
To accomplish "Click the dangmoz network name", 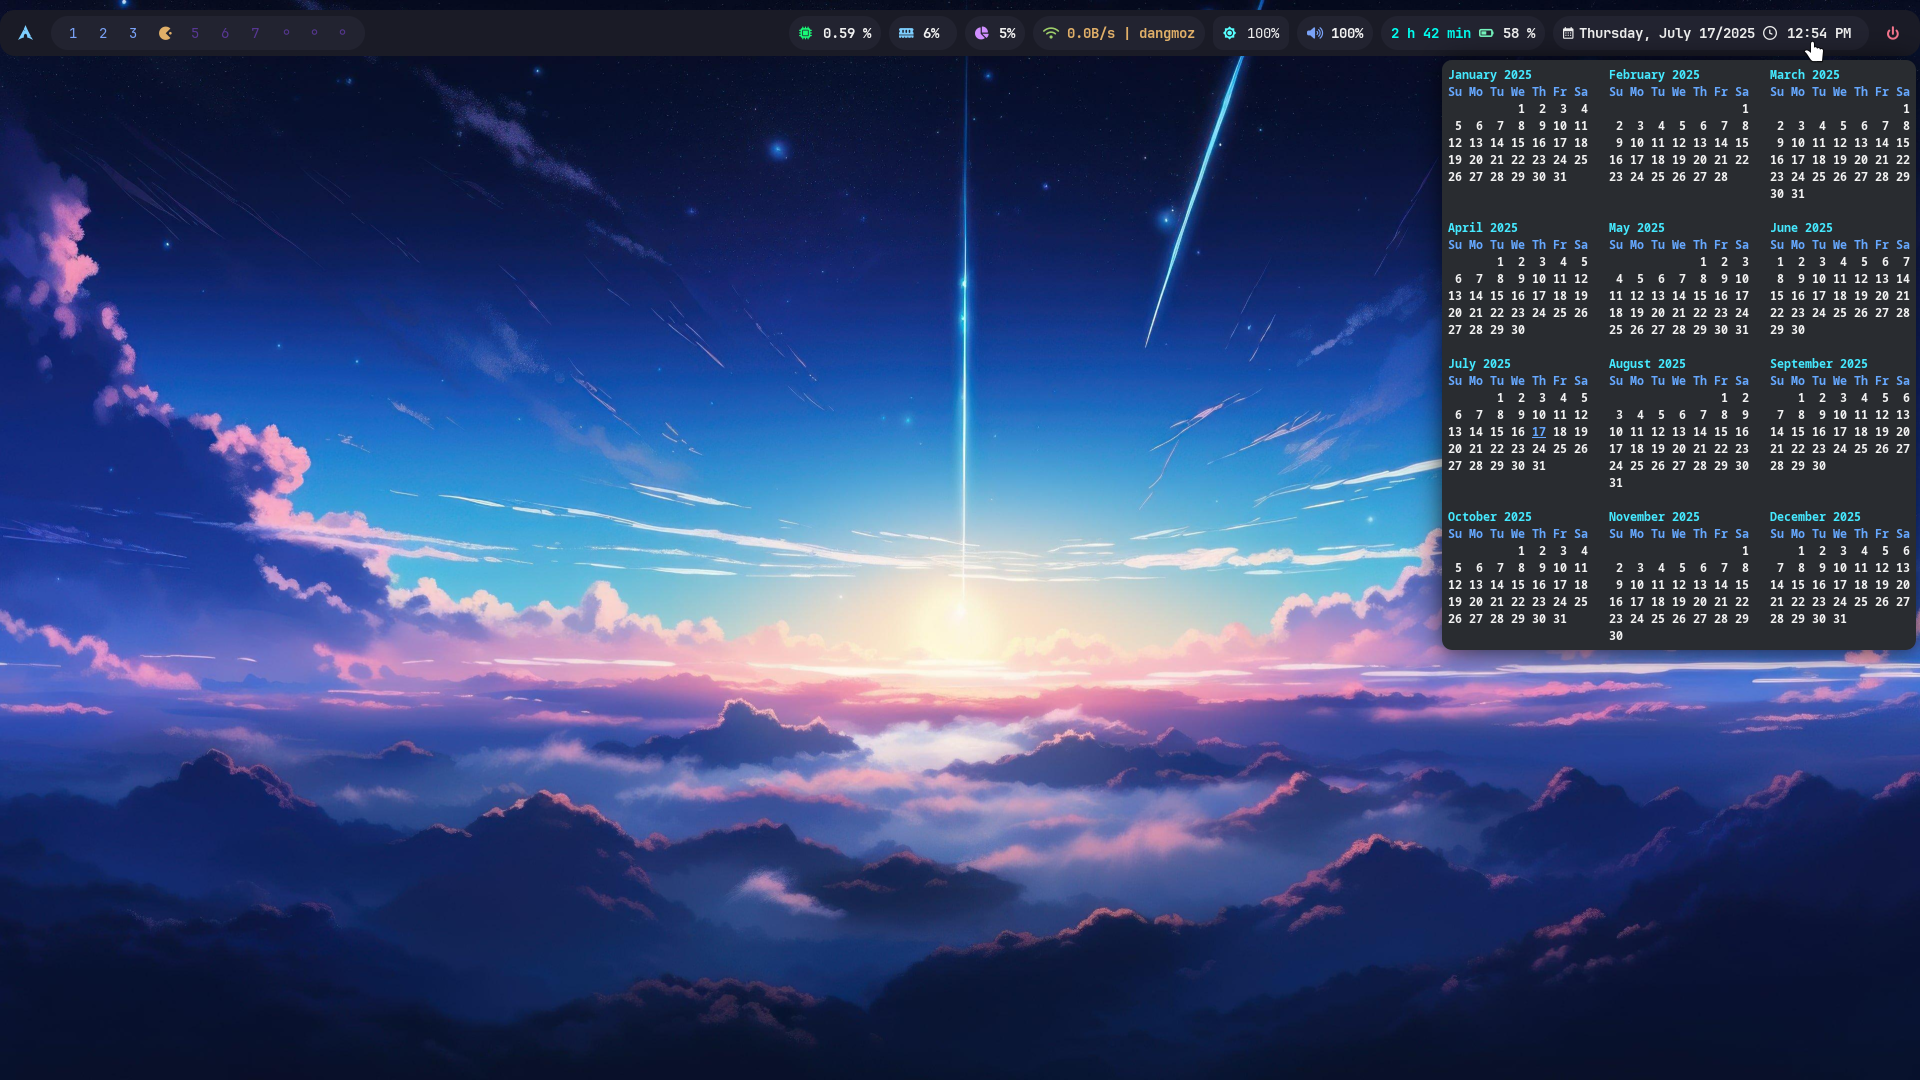I will pyautogui.click(x=1166, y=33).
